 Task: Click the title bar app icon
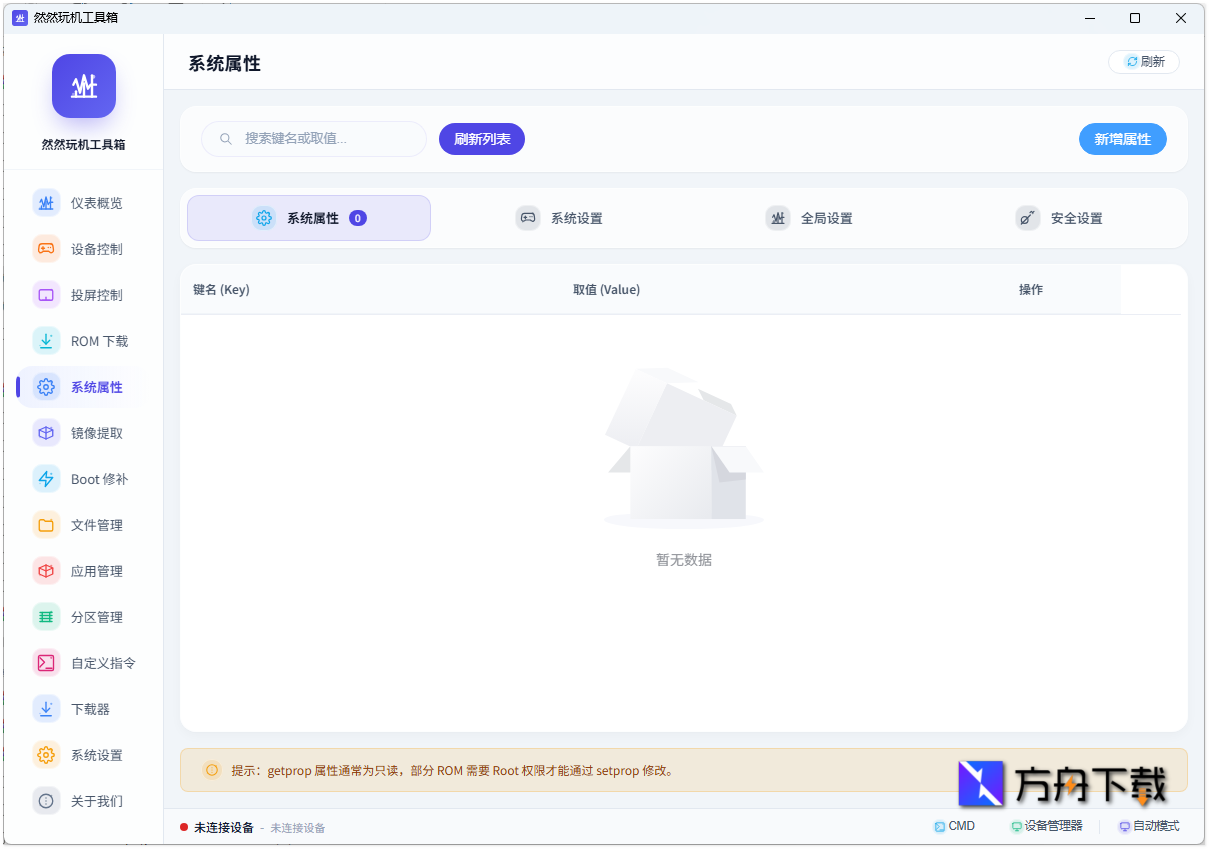[x=20, y=18]
